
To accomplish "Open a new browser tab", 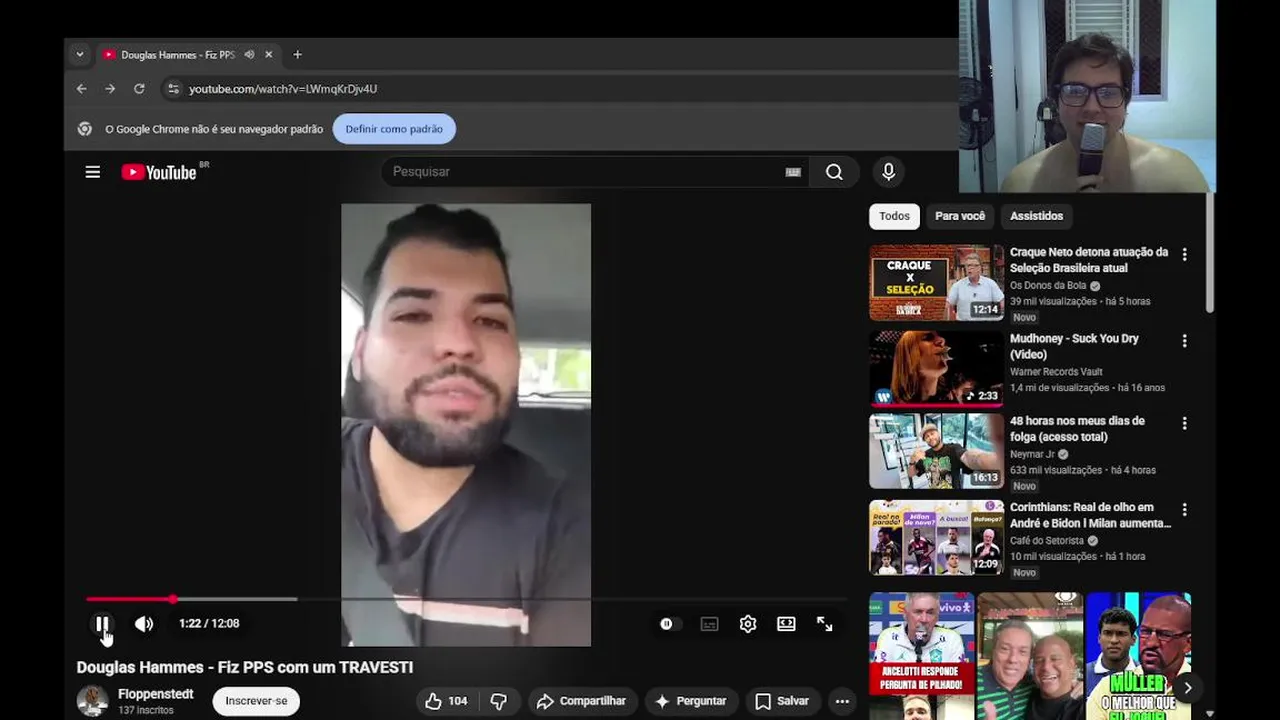I will point(297,55).
